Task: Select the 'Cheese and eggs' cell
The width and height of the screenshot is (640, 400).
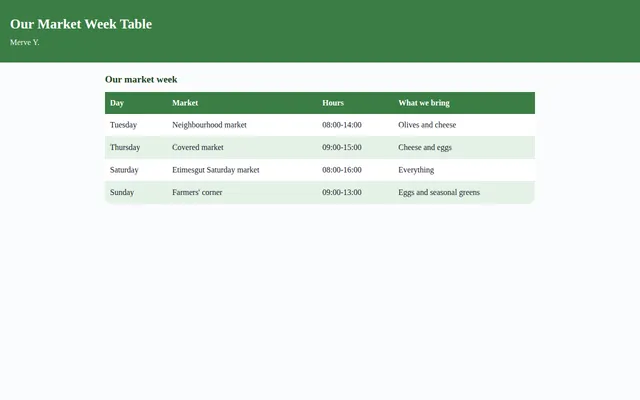Action: click(464, 147)
